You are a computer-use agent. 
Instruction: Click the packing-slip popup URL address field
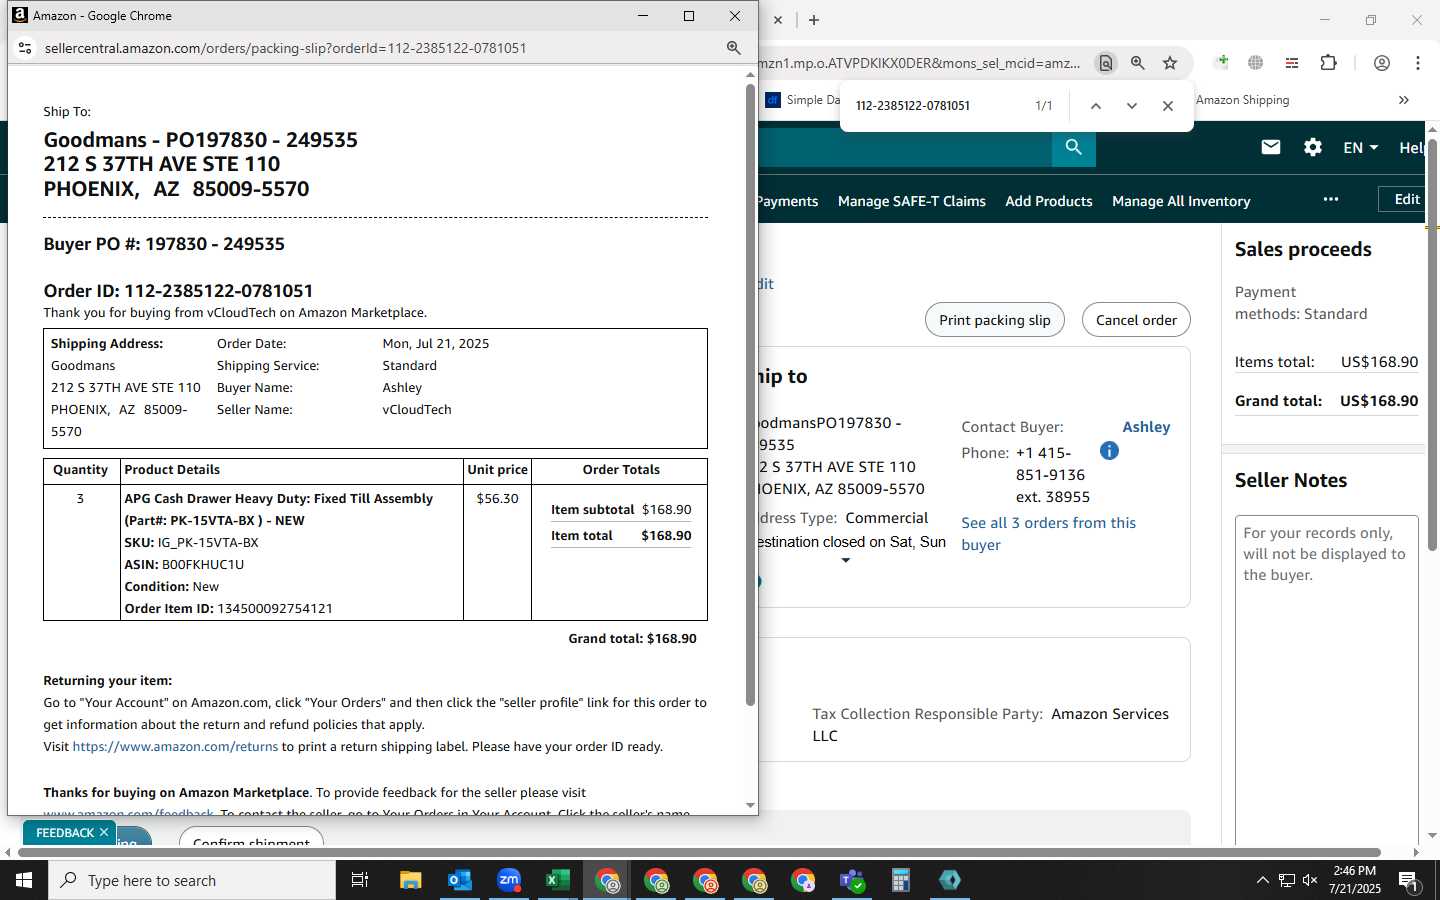[380, 48]
